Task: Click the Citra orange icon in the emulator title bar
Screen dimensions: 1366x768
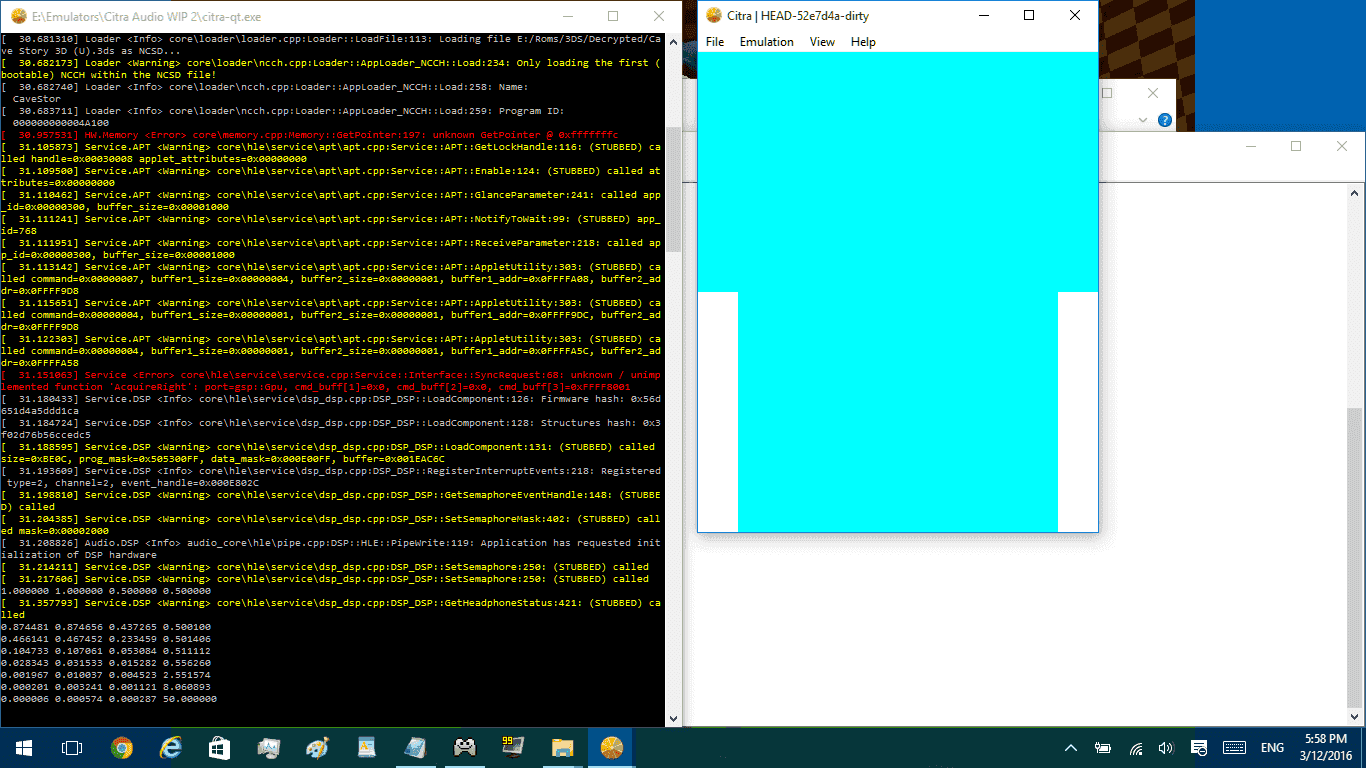Action: [714, 15]
